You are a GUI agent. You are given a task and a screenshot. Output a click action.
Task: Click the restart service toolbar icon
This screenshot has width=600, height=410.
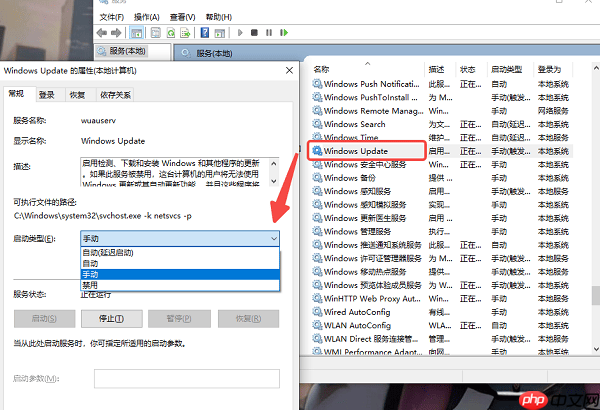click(284, 33)
